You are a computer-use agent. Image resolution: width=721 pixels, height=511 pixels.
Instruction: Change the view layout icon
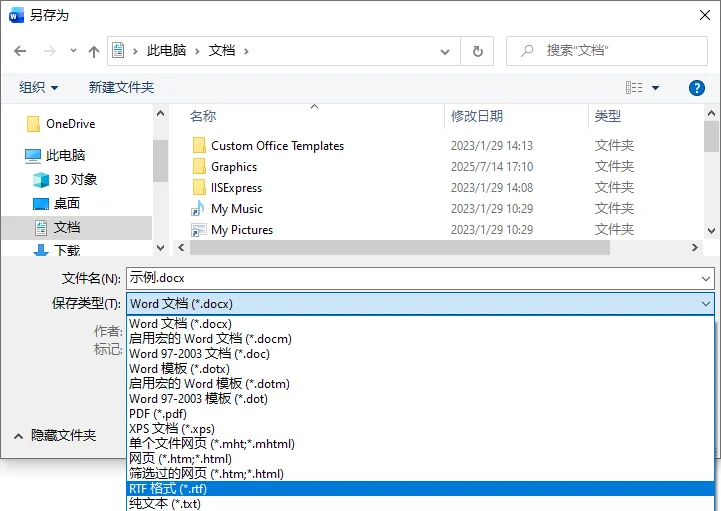click(634, 87)
